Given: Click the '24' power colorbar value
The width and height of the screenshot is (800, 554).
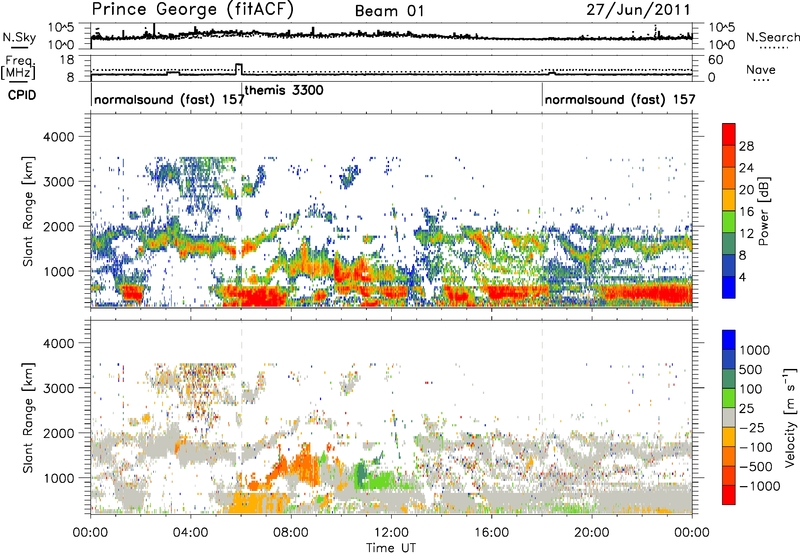Looking at the screenshot, I should 746,168.
